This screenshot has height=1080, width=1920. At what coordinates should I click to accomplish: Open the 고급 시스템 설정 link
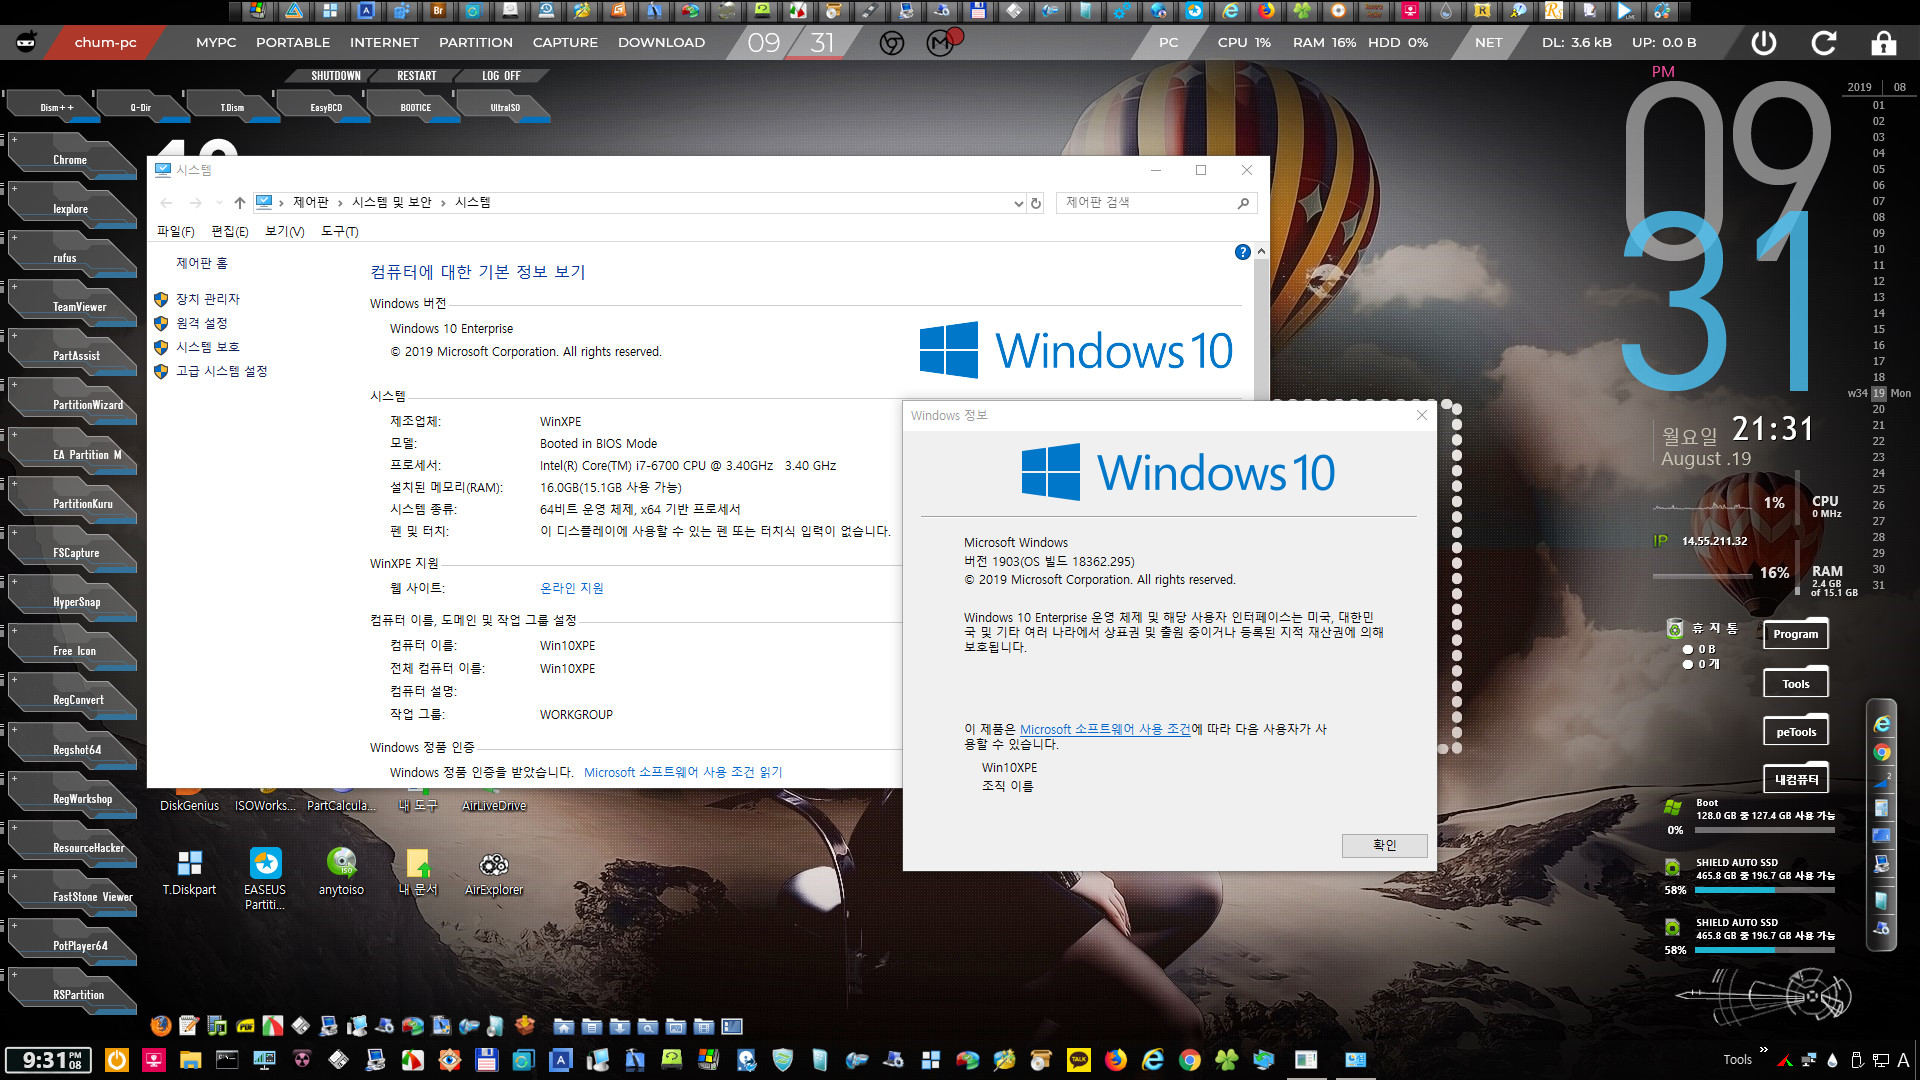point(221,371)
